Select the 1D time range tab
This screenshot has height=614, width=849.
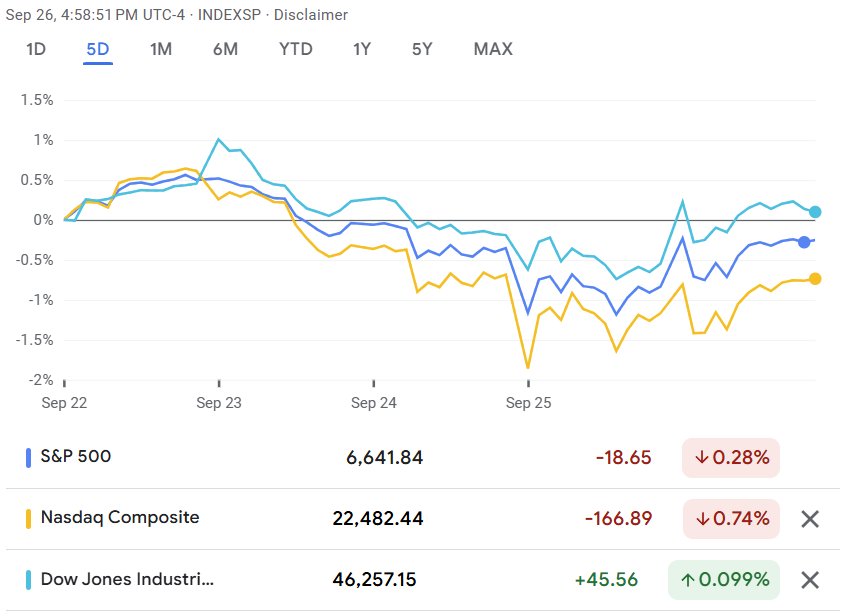[x=36, y=49]
